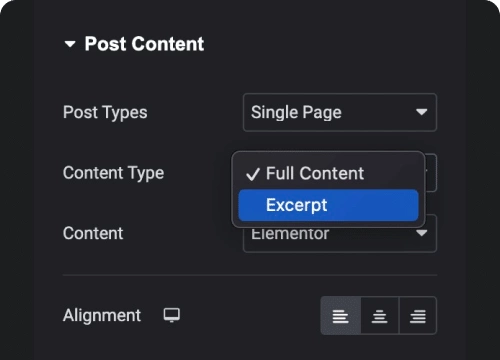Choose Excerpt from the Content Type menu

(x=328, y=205)
